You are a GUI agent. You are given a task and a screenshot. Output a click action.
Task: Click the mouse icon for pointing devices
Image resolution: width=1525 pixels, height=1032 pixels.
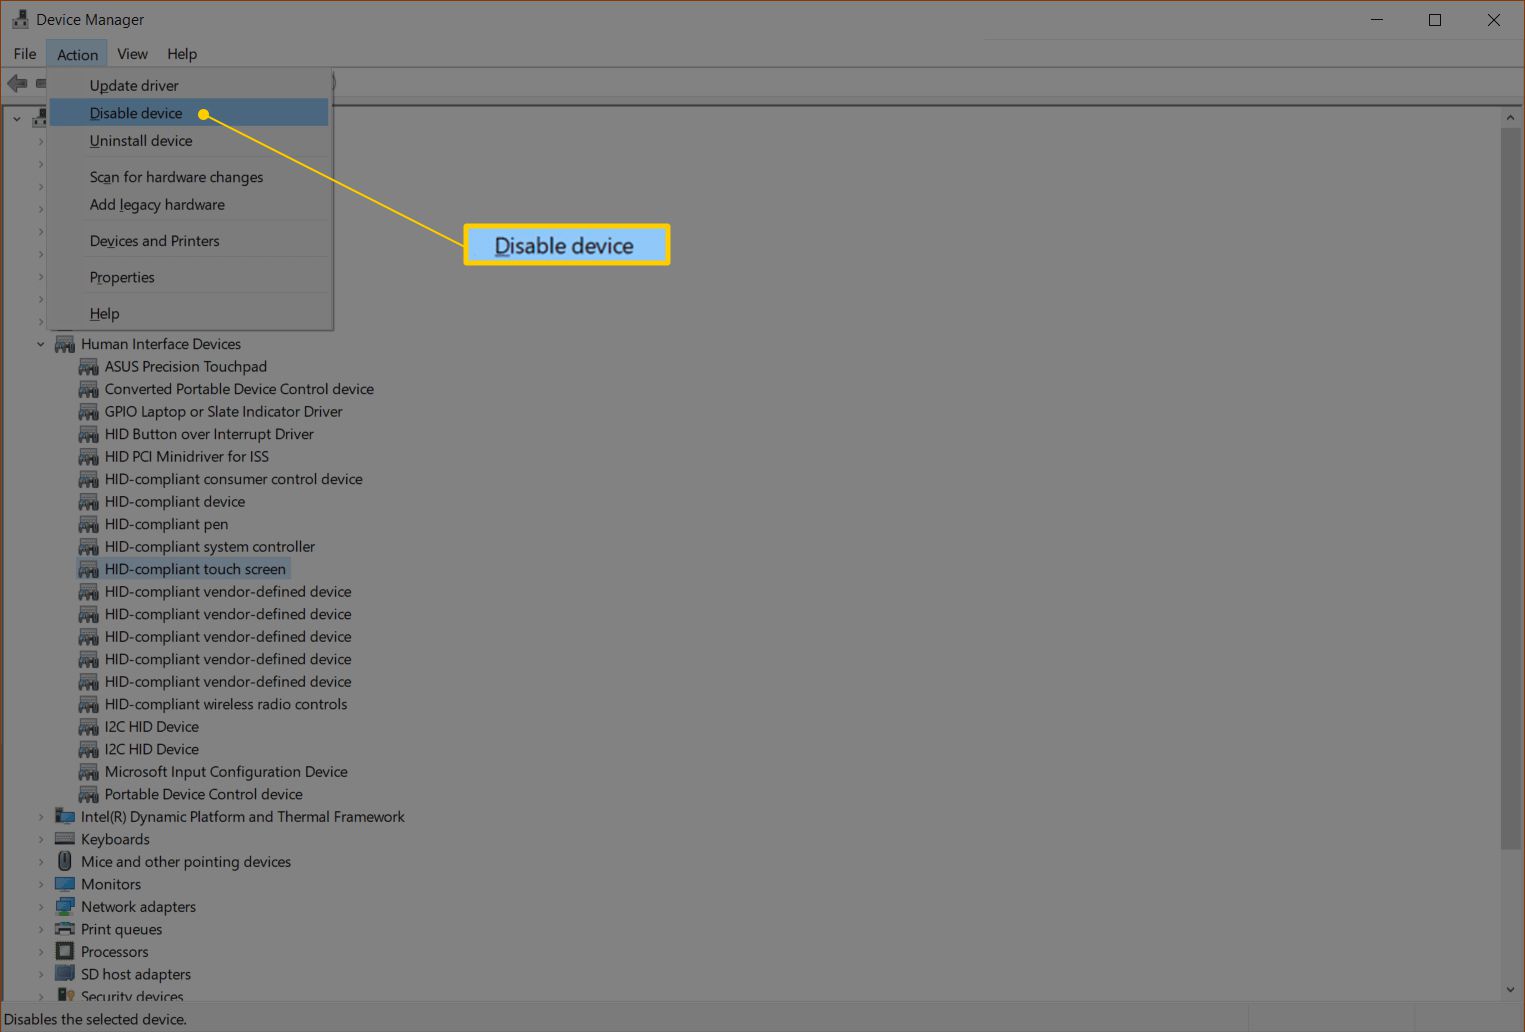click(x=65, y=861)
